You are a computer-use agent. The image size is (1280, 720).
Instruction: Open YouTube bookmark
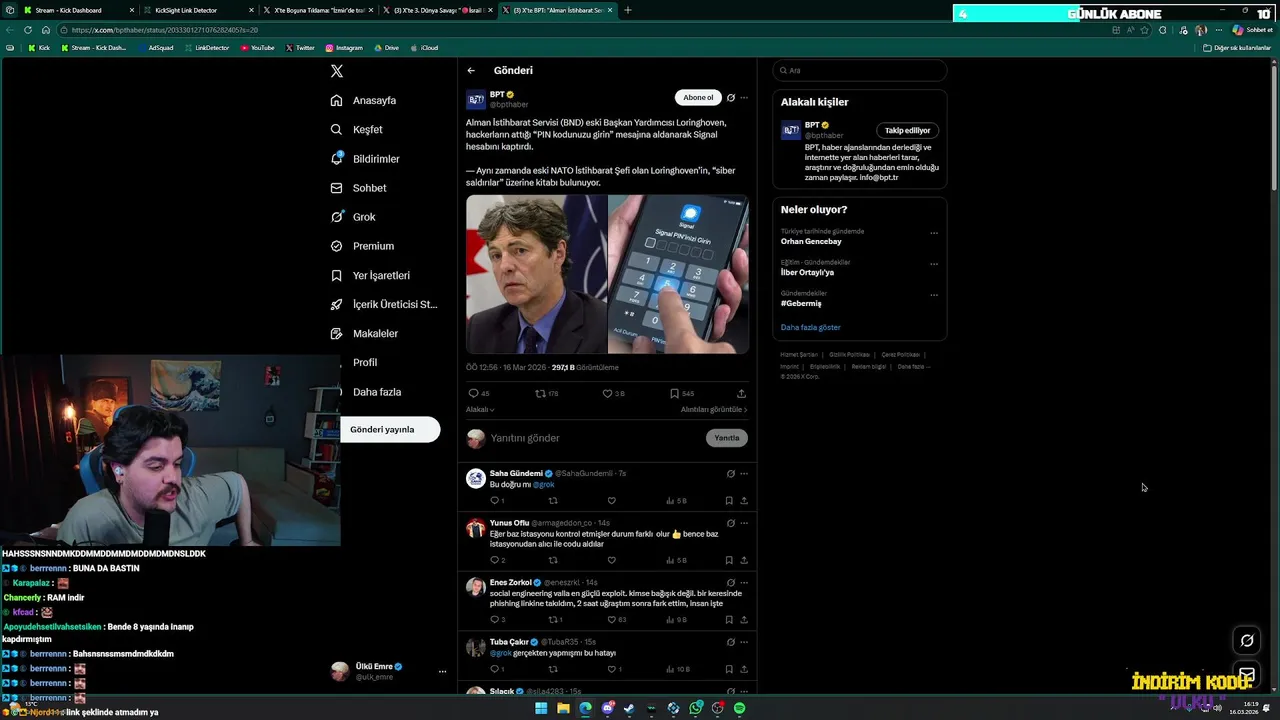[x=257, y=48]
